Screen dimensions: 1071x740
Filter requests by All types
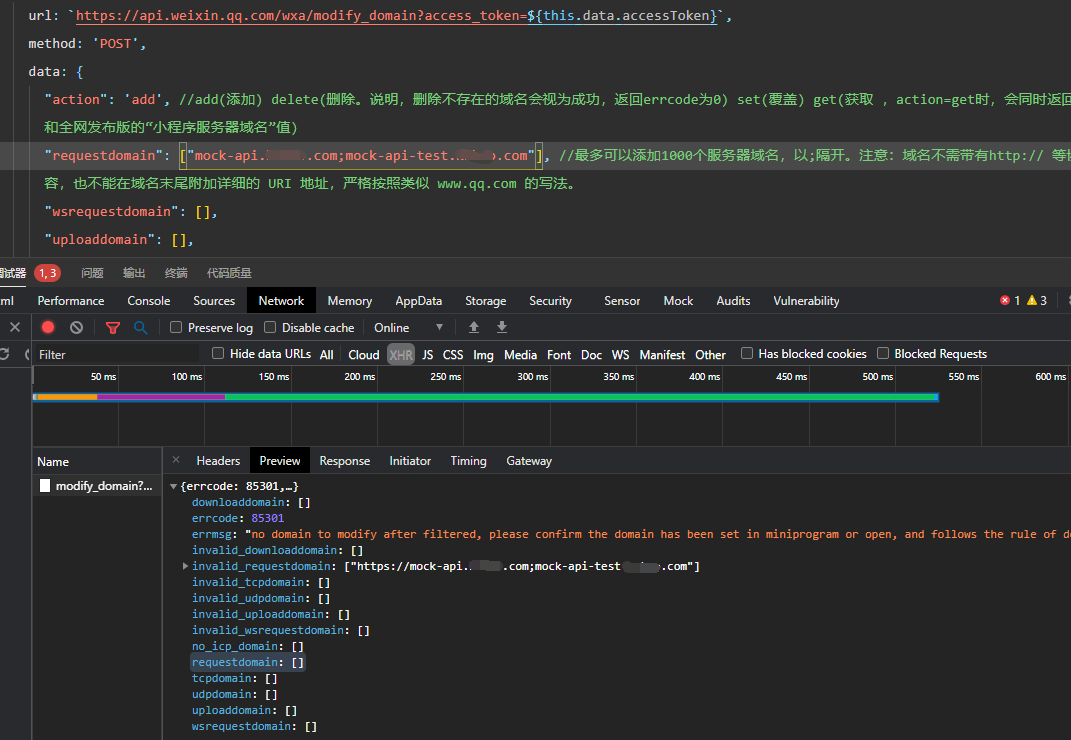coord(326,355)
